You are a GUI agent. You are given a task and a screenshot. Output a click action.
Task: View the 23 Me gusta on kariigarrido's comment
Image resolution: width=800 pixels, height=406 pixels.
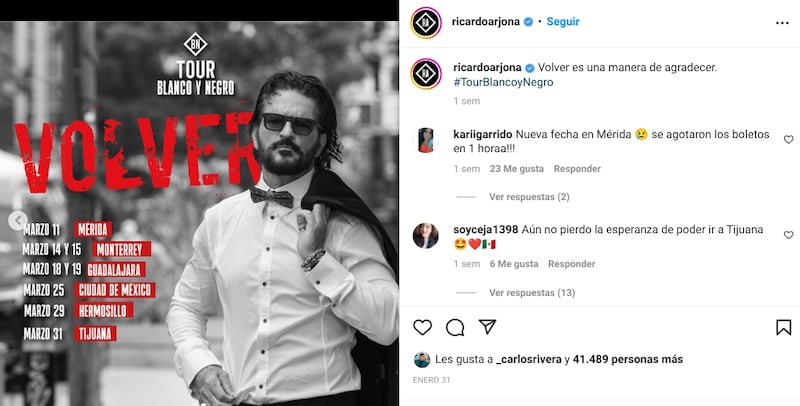516,169
